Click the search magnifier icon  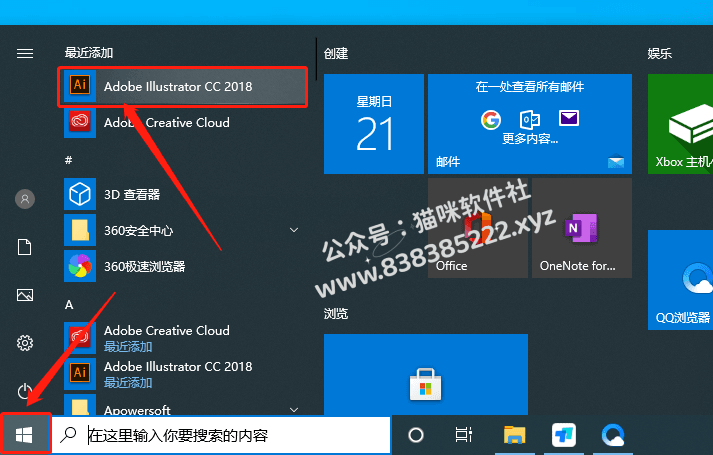click(x=69, y=435)
